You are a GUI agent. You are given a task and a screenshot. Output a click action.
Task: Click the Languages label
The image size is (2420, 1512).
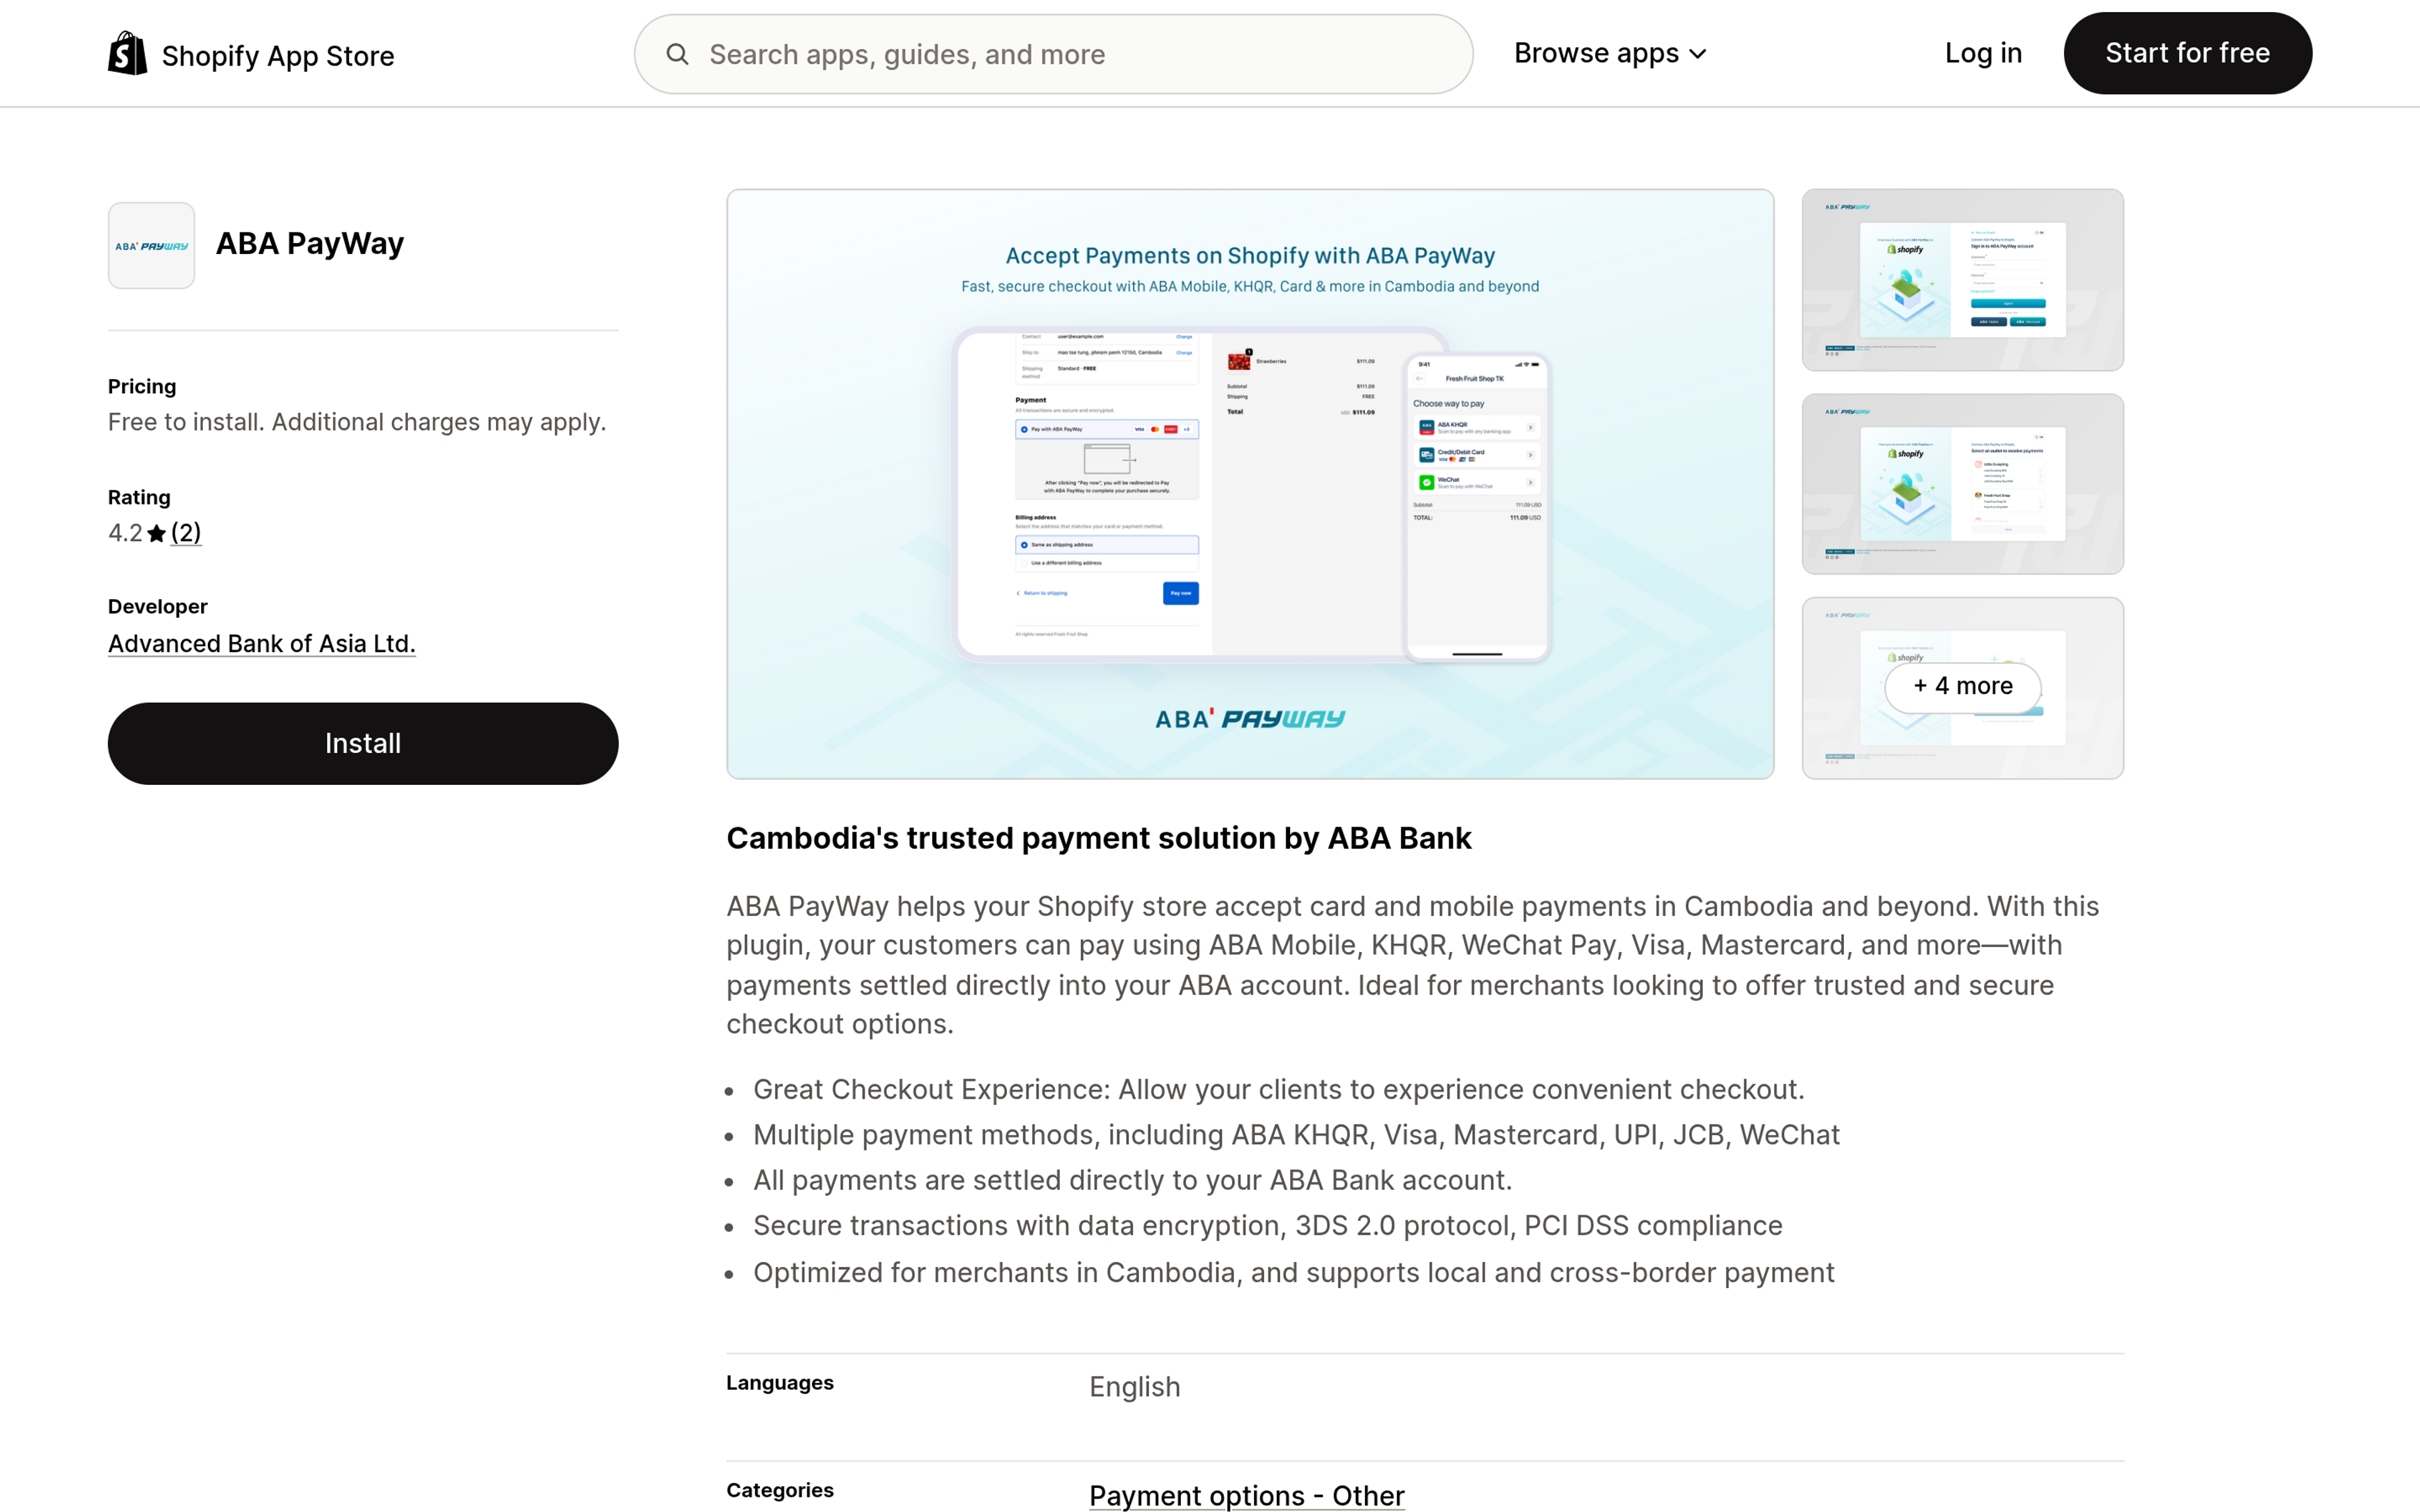(780, 1383)
